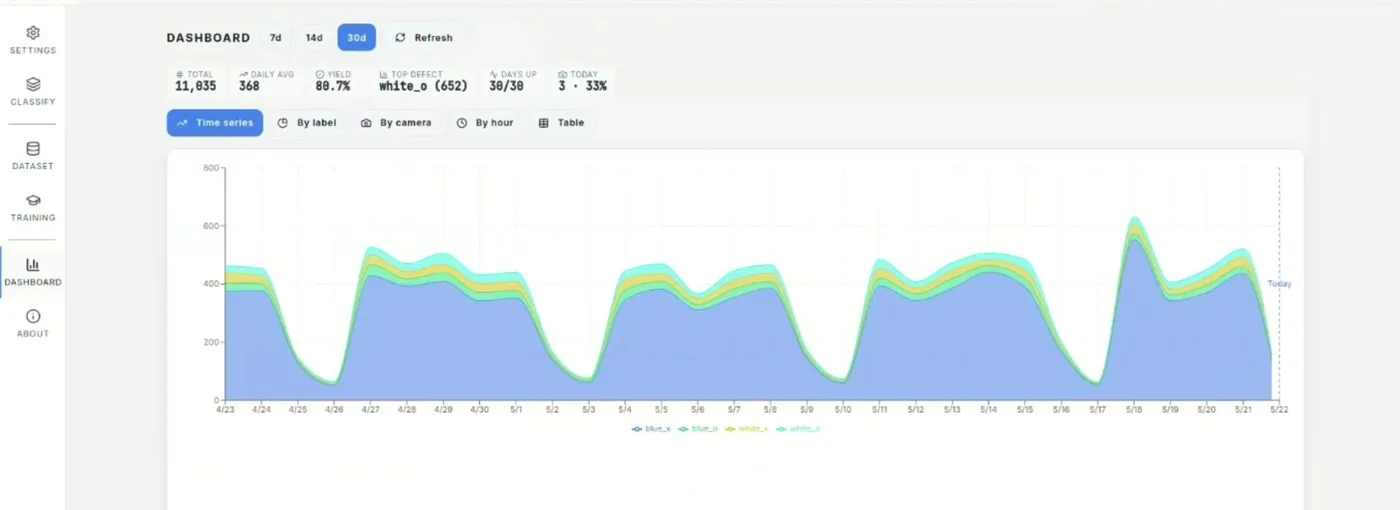
Task: Click the 5/18 x-axis date label
Action: pos(1133,409)
